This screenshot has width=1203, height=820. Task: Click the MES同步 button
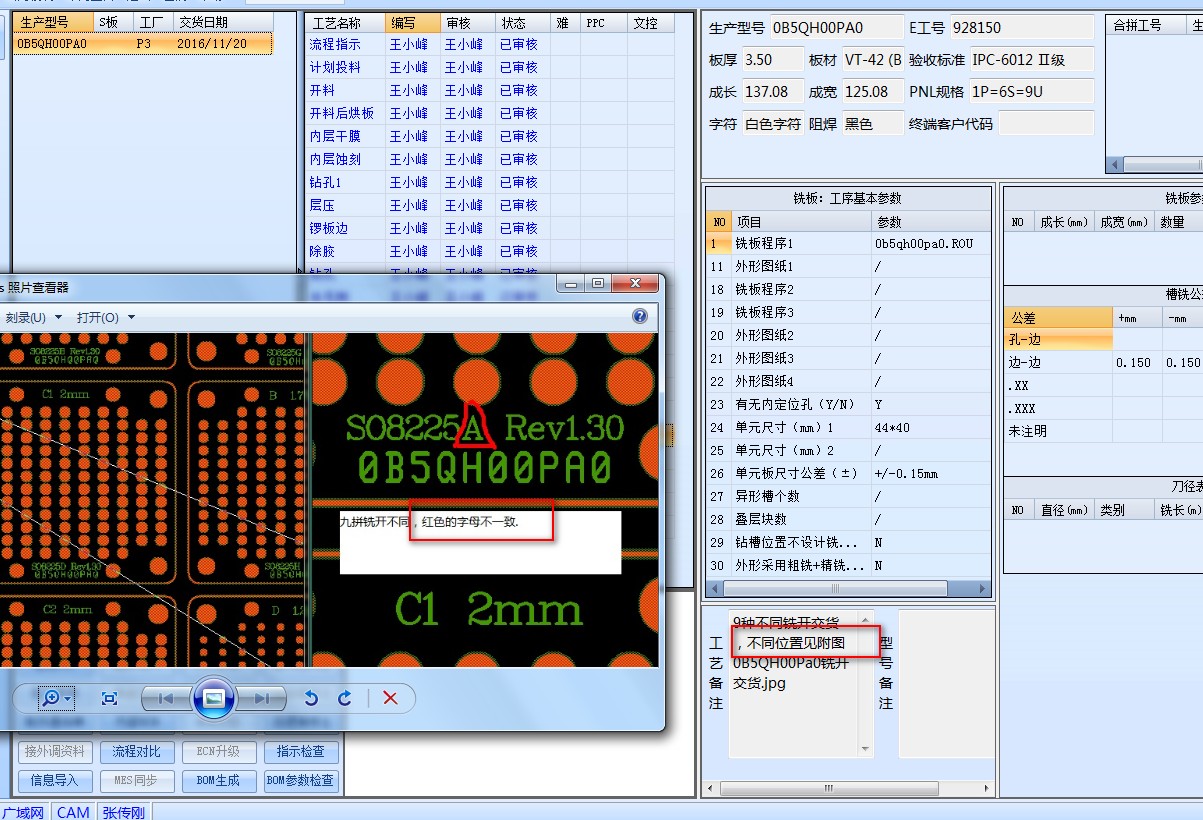coord(138,780)
